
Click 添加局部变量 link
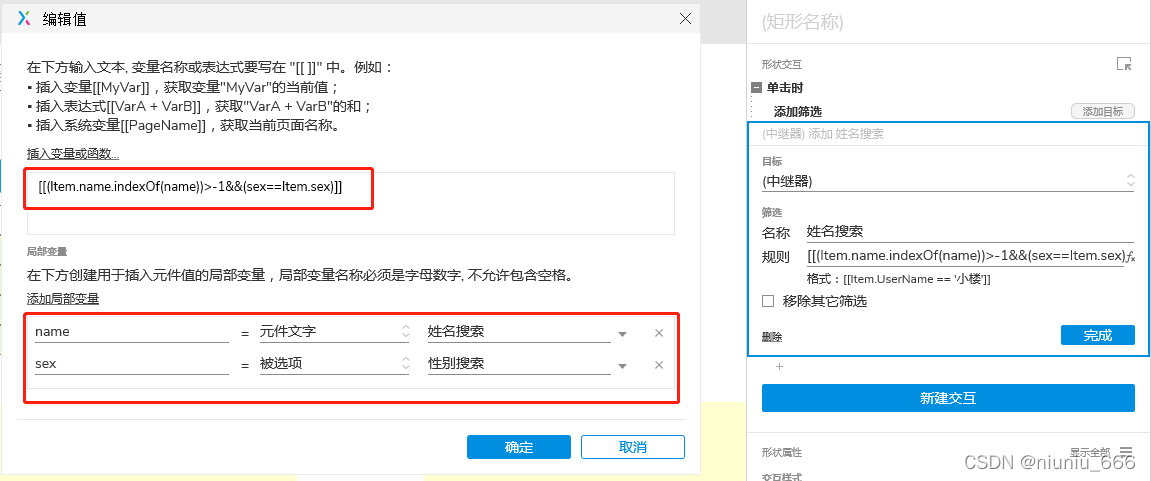(x=63, y=298)
